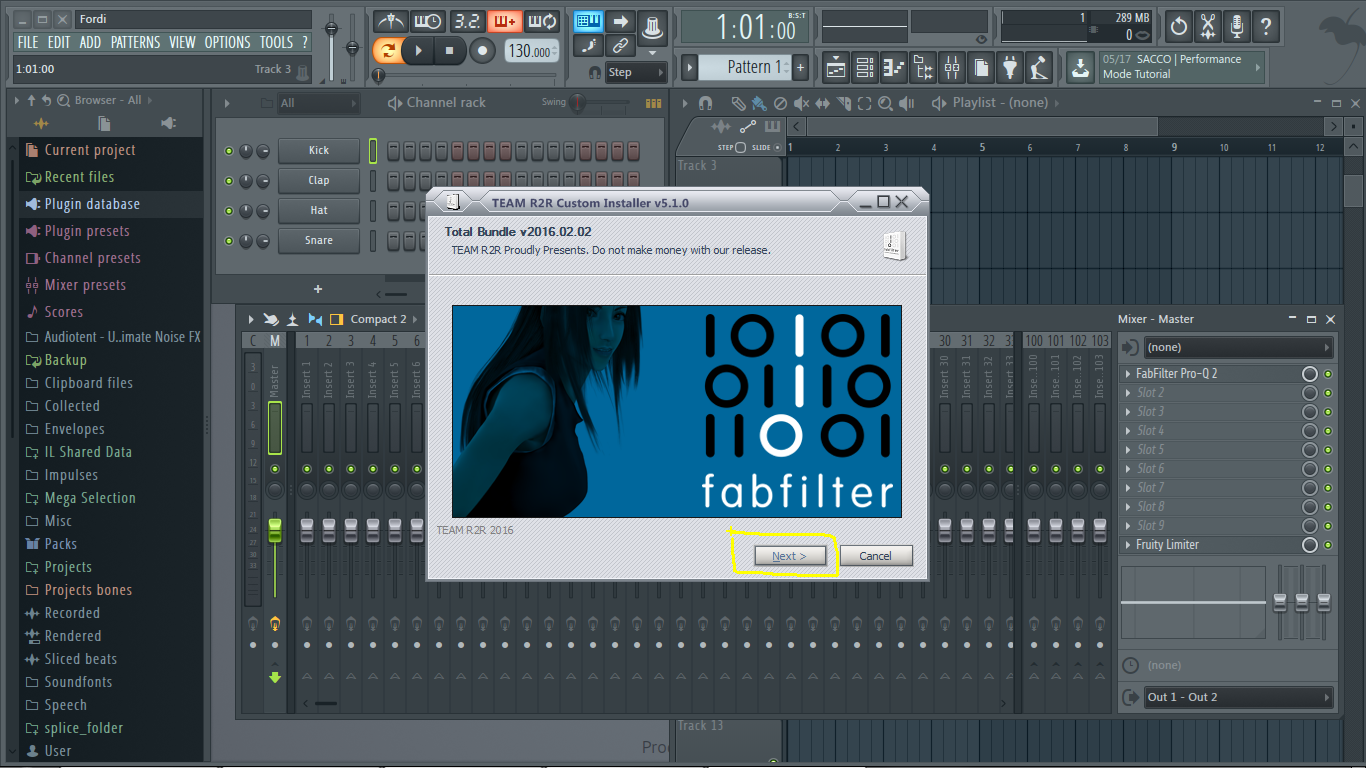Open channel rack All filter dropdown
This screenshot has width=1366, height=768.
318,103
